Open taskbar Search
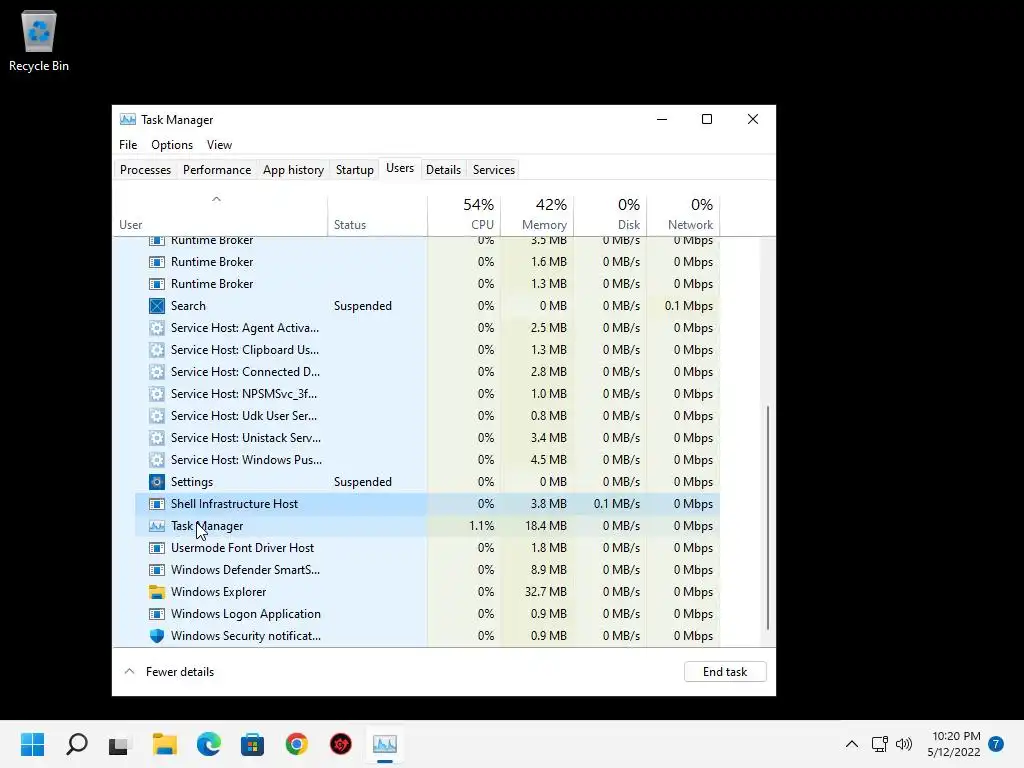Image resolution: width=1024 pixels, height=768 pixels. [x=76, y=744]
